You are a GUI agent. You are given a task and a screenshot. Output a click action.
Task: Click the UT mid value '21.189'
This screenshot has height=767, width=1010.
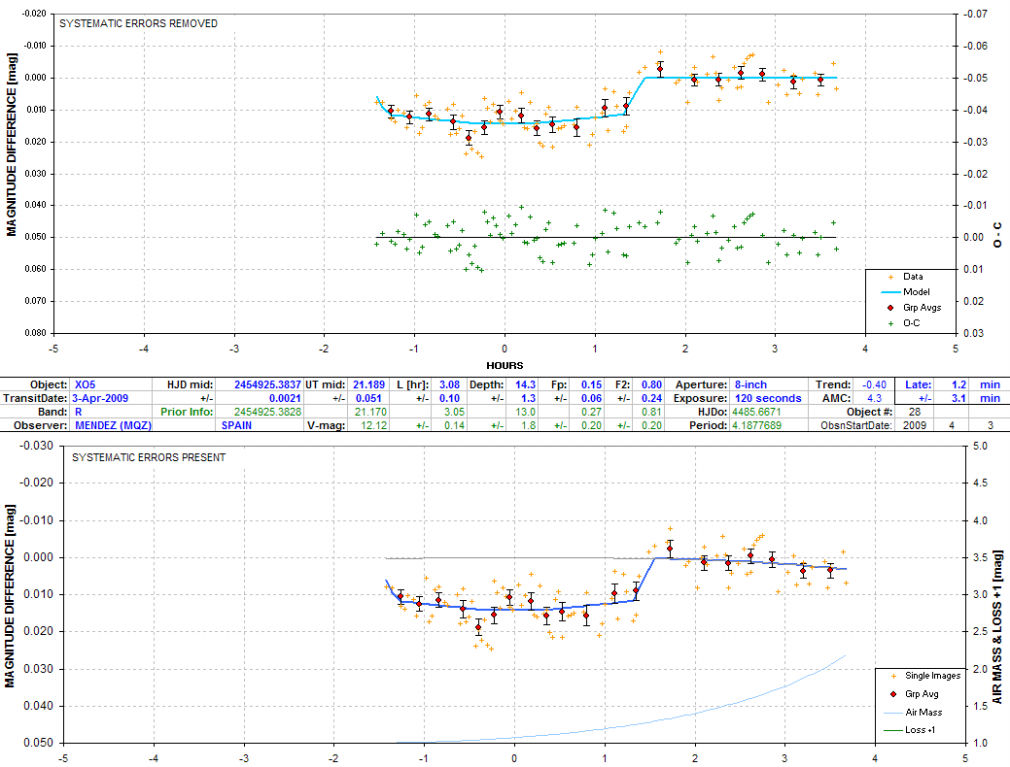coord(369,384)
